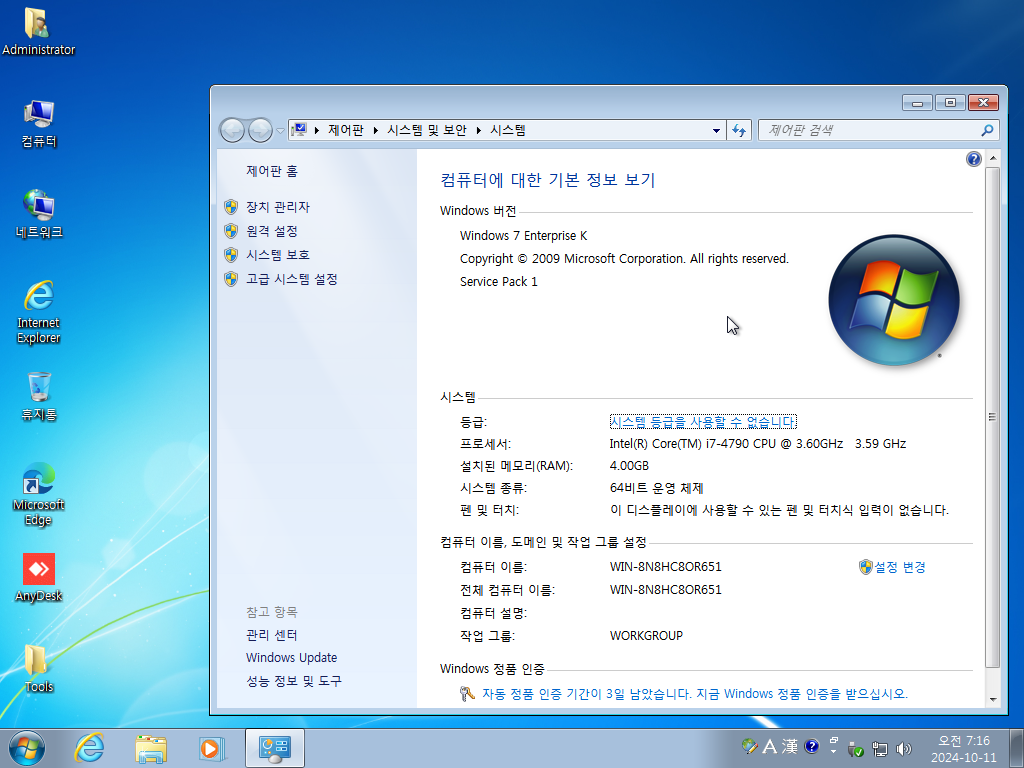Open 관리 센터 link

tap(272, 635)
